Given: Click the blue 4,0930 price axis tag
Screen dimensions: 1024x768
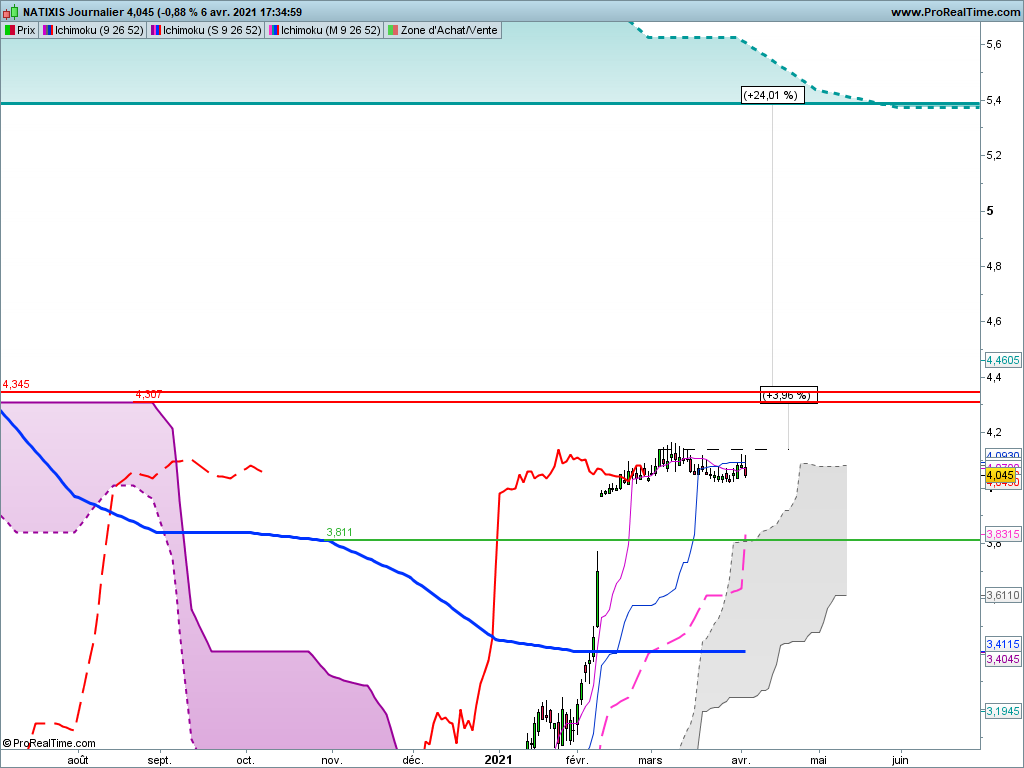Looking at the screenshot, I should [x=1002, y=455].
